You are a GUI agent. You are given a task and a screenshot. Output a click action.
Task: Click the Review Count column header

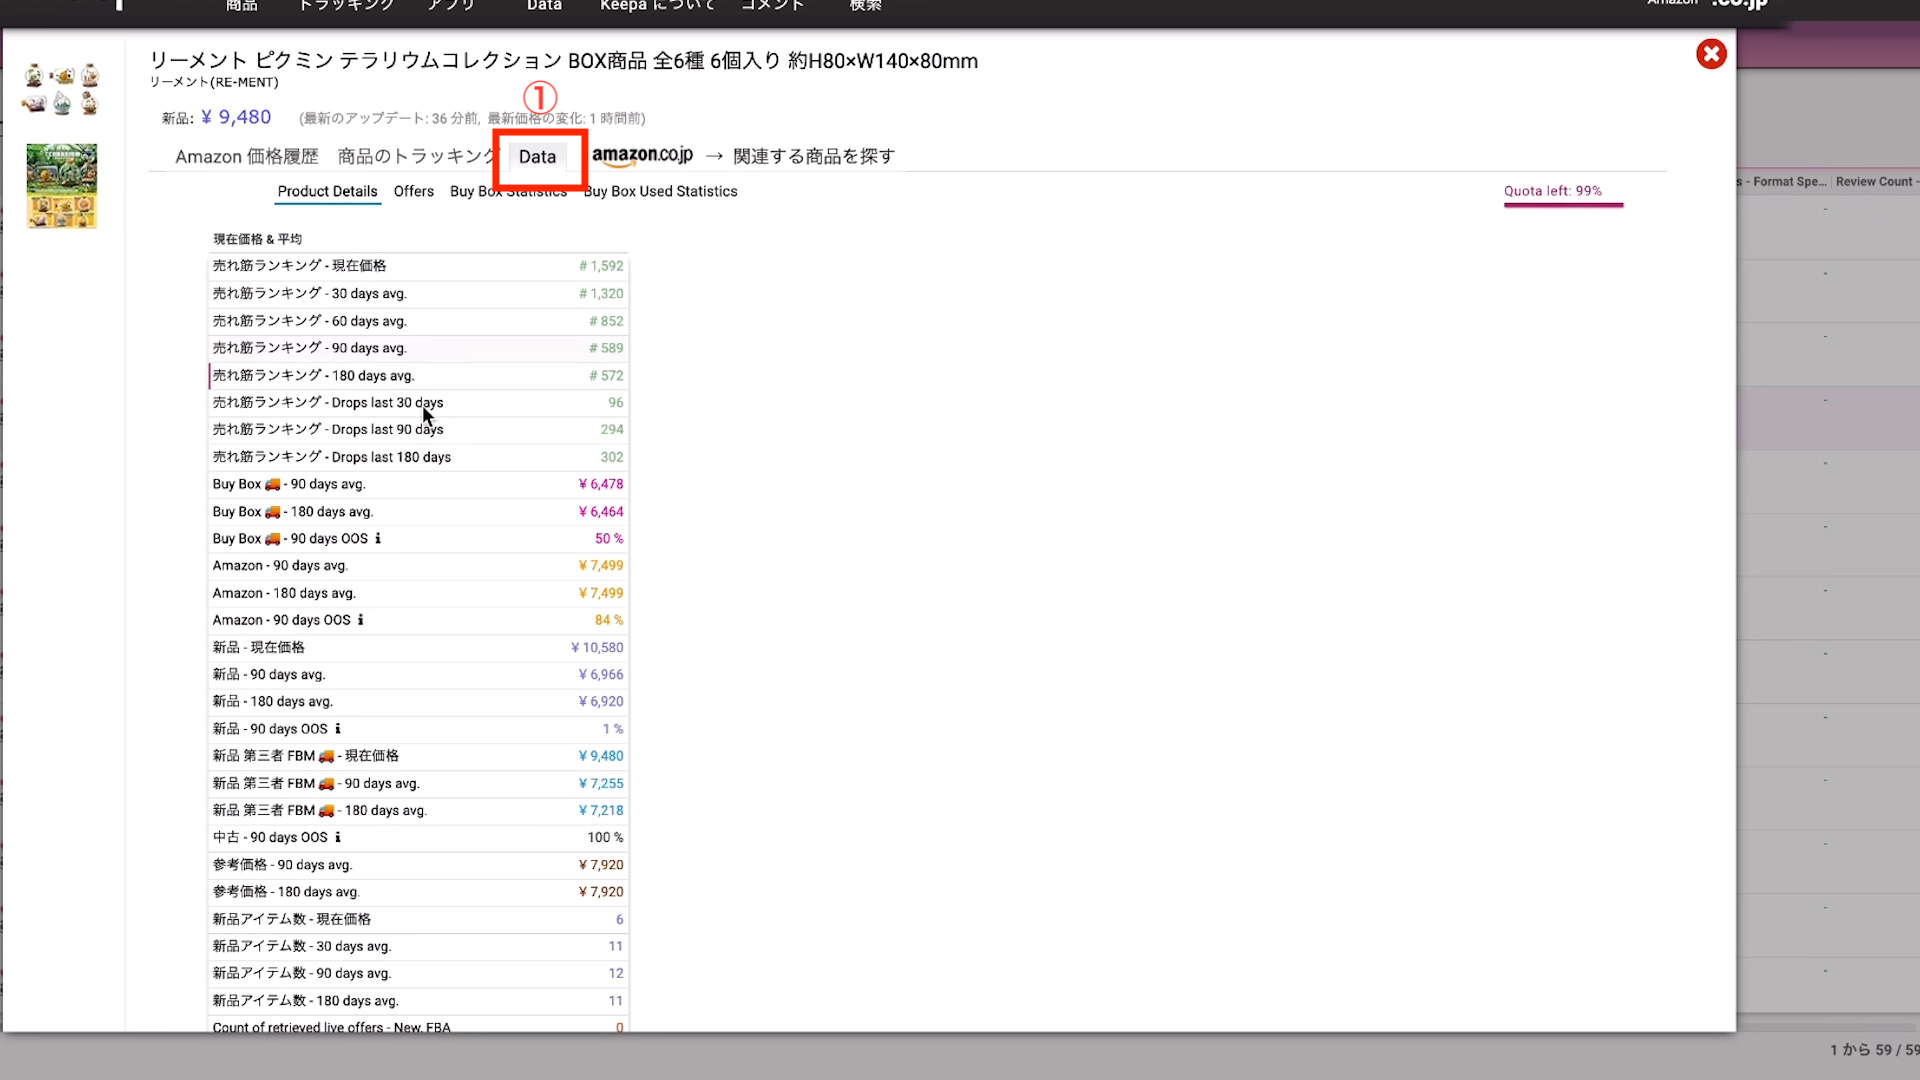(x=1873, y=182)
